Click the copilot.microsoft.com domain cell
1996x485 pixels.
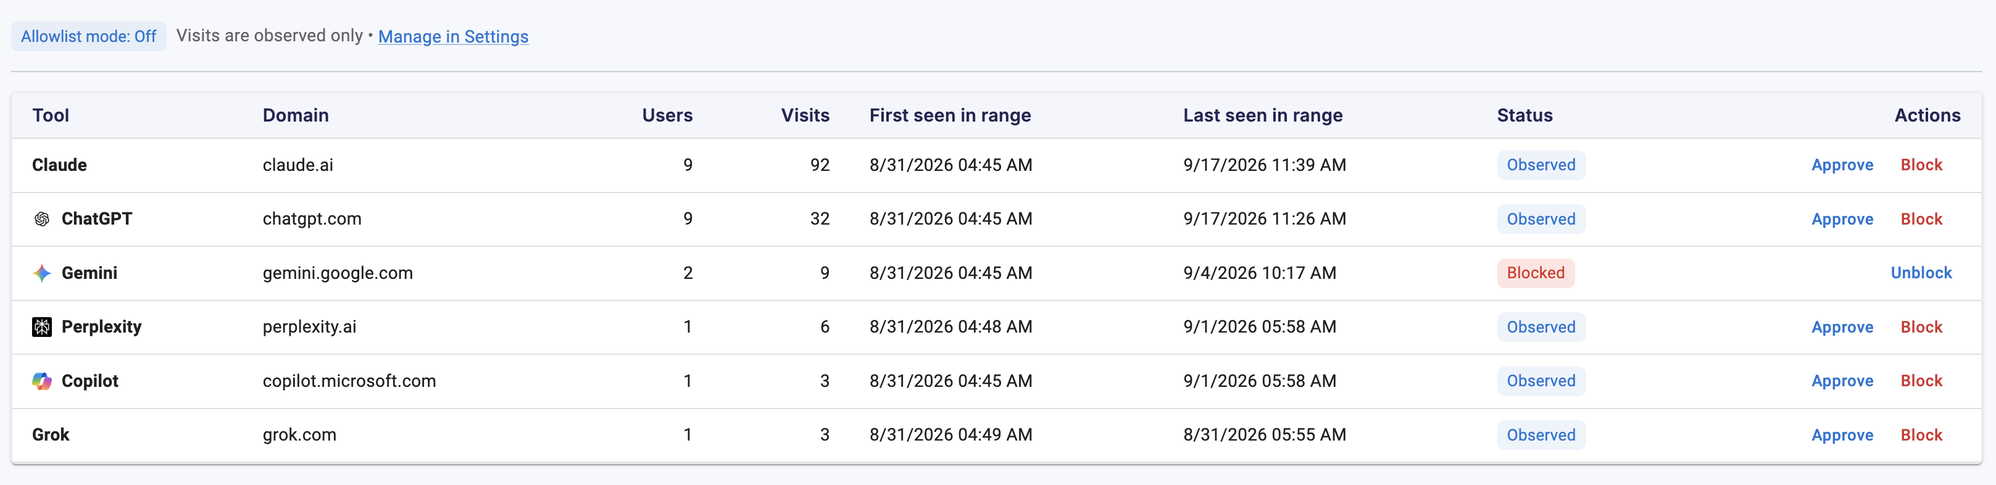click(x=349, y=381)
